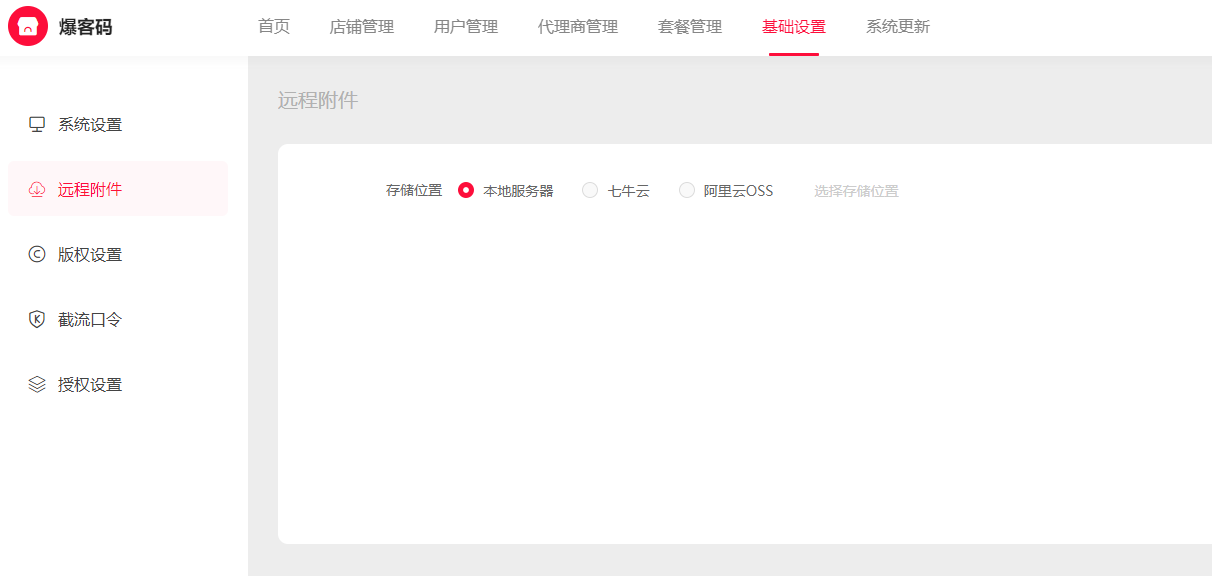Open the 店铺管理 tab
The image size is (1212, 576).
[362, 27]
